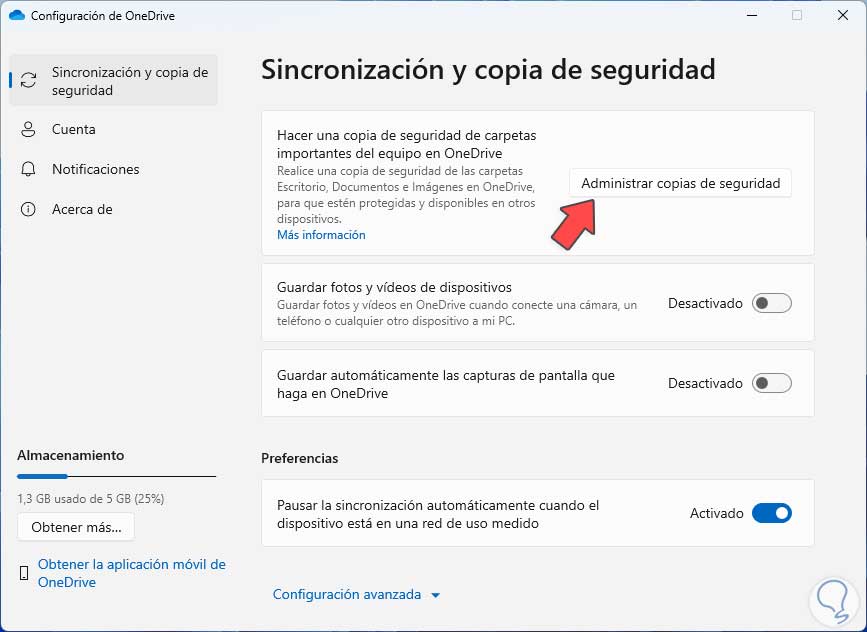Open the Notificaciones section
The width and height of the screenshot is (867, 632).
point(114,169)
